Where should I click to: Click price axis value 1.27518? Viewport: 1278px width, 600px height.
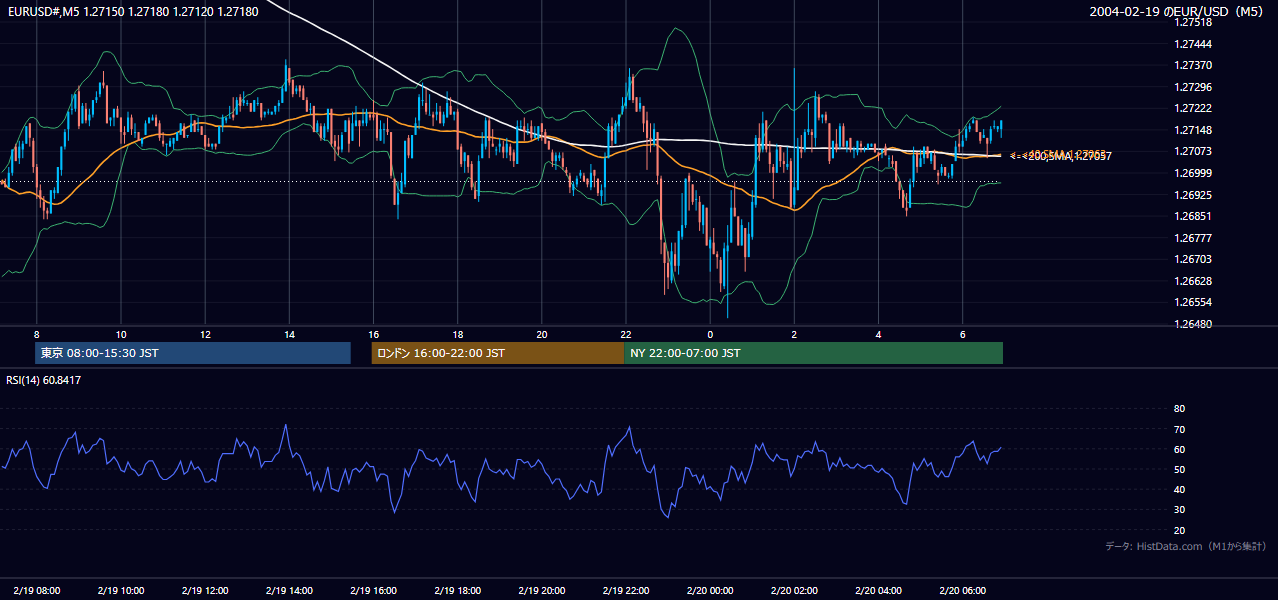pos(1194,22)
